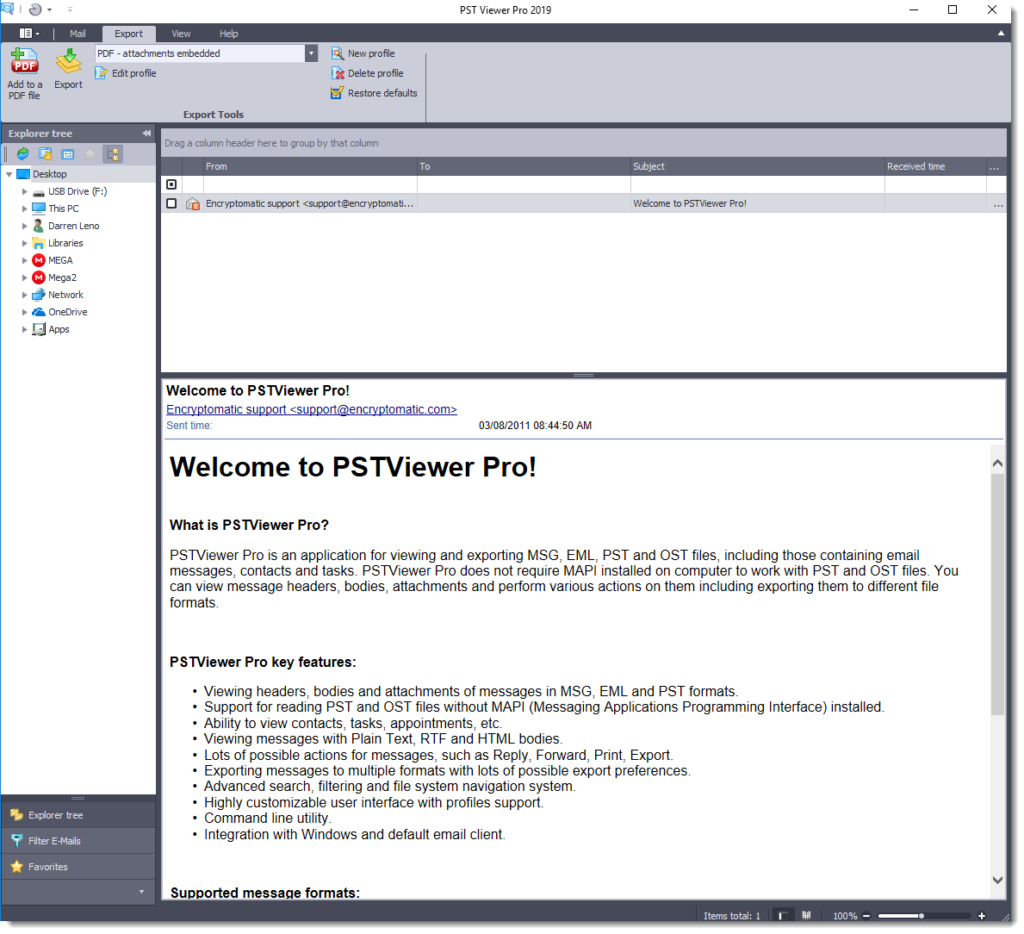This screenshot has height=934, width=1024.
Task: Click the Encryptomatic support email address link
Action: [311, 409]
